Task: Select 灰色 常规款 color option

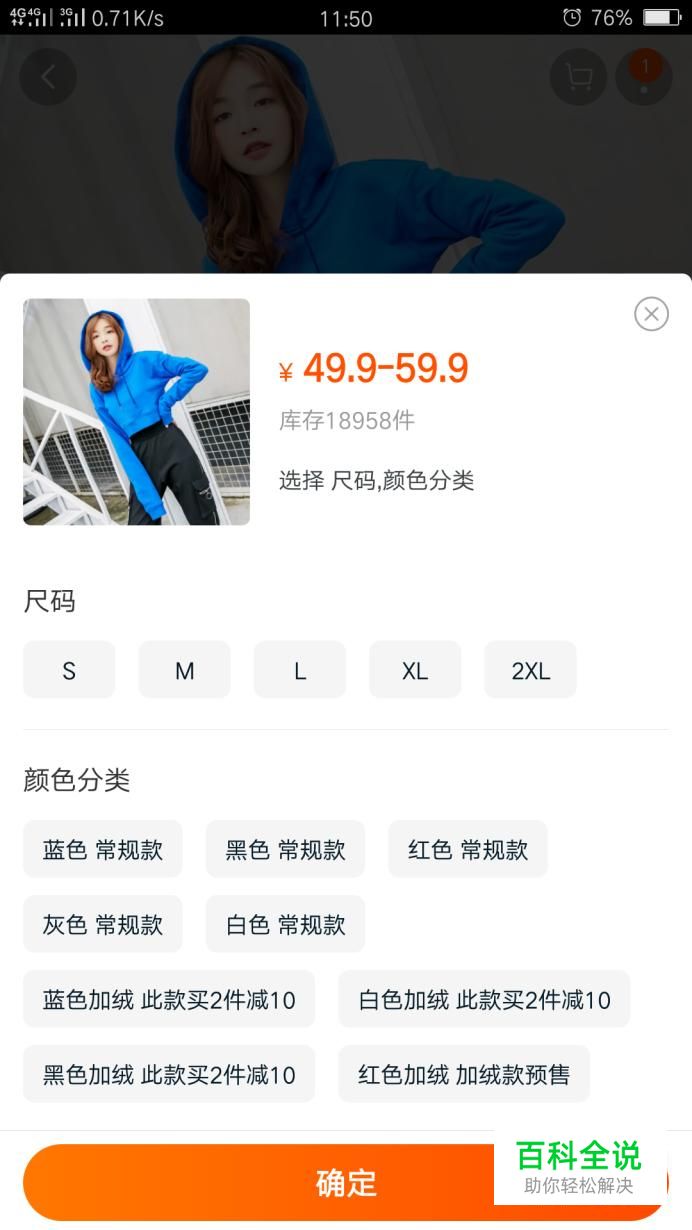Action: pyautogui.click(x=103, y=924)
